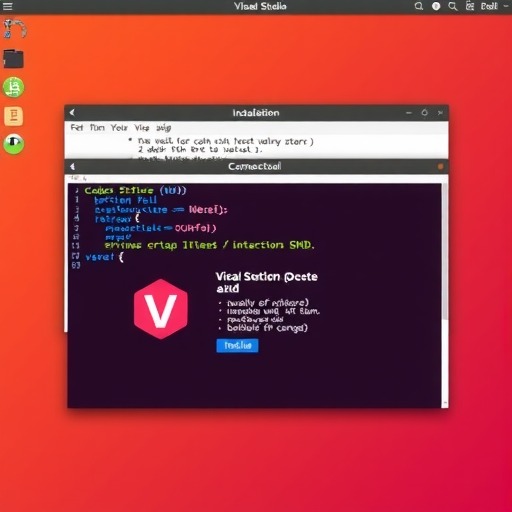This screenshot has height=512, width=512.
Task: Open the Fel menu
Action: point(77,128)
